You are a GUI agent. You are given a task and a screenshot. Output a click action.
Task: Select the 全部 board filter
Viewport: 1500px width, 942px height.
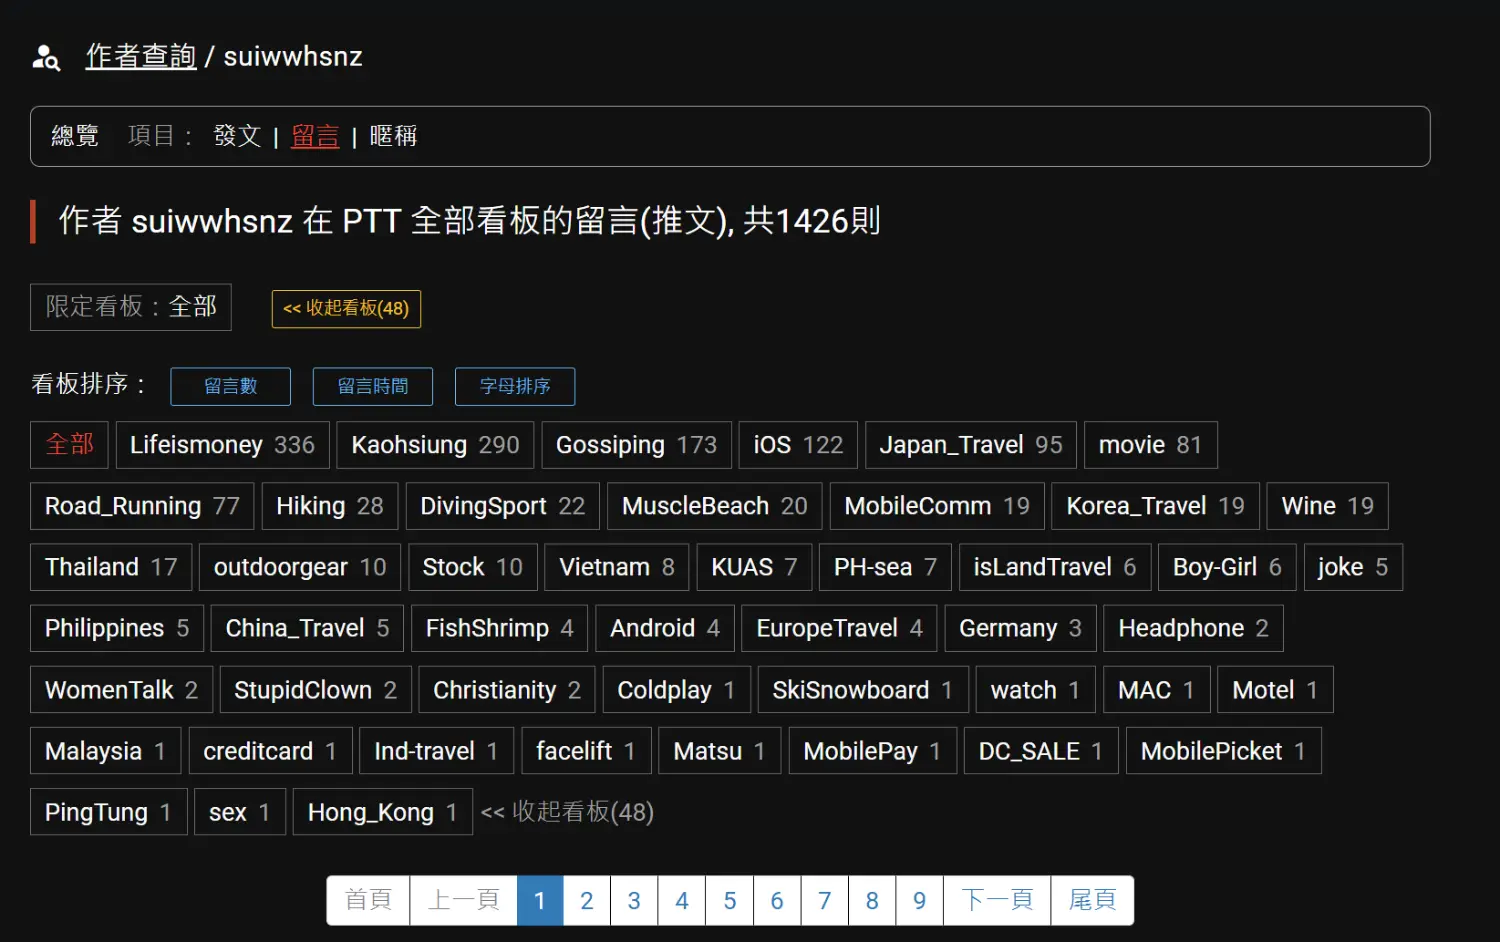(69, 445)
